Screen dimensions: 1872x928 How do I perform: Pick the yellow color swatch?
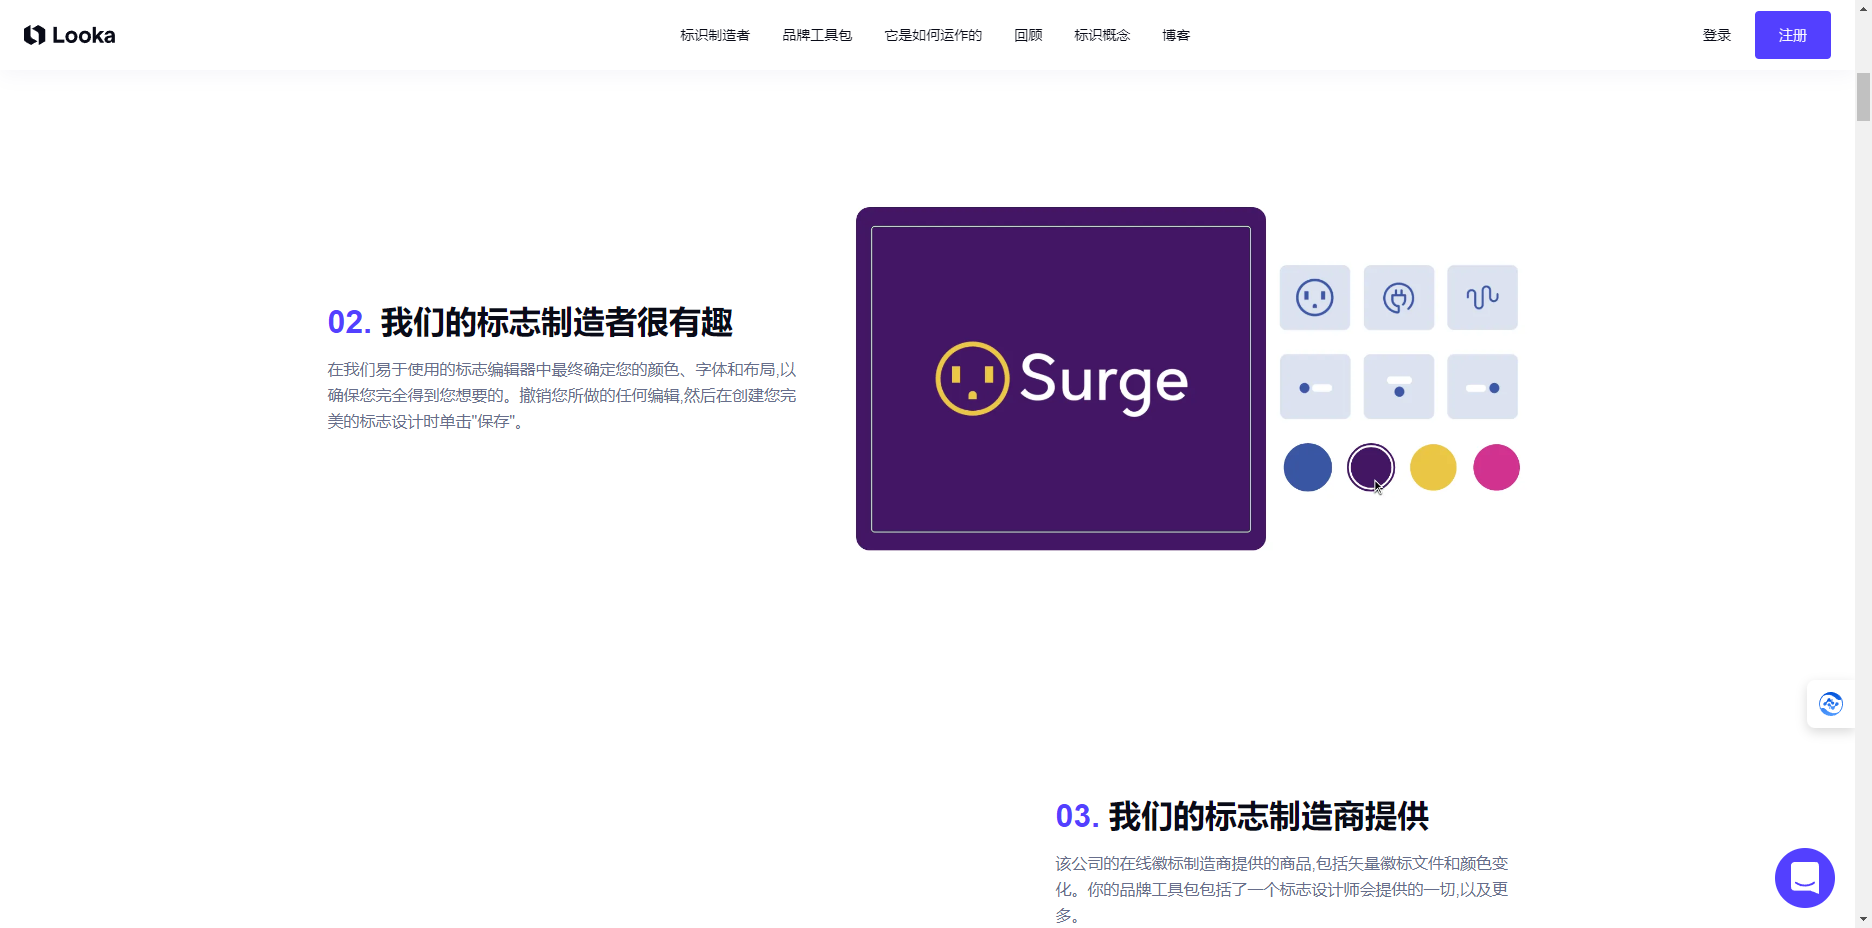(x=1433, y=467)
